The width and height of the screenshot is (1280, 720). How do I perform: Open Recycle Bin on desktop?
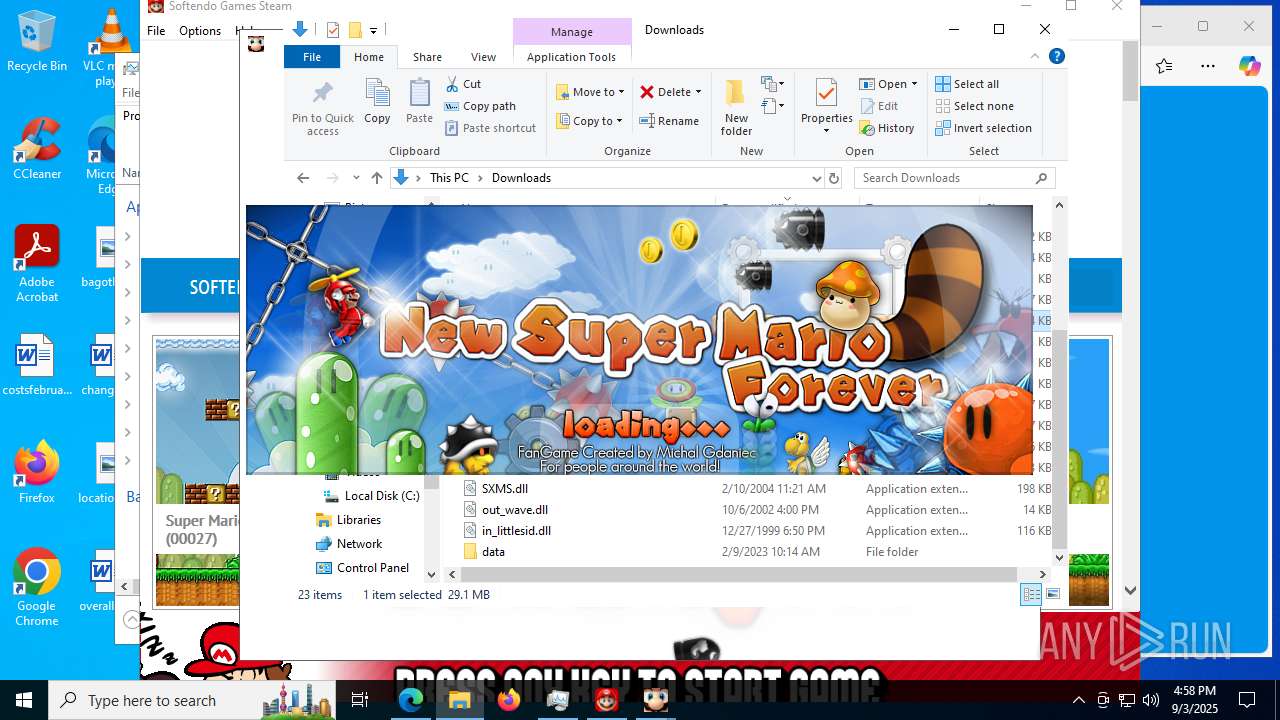coord(37,42)
